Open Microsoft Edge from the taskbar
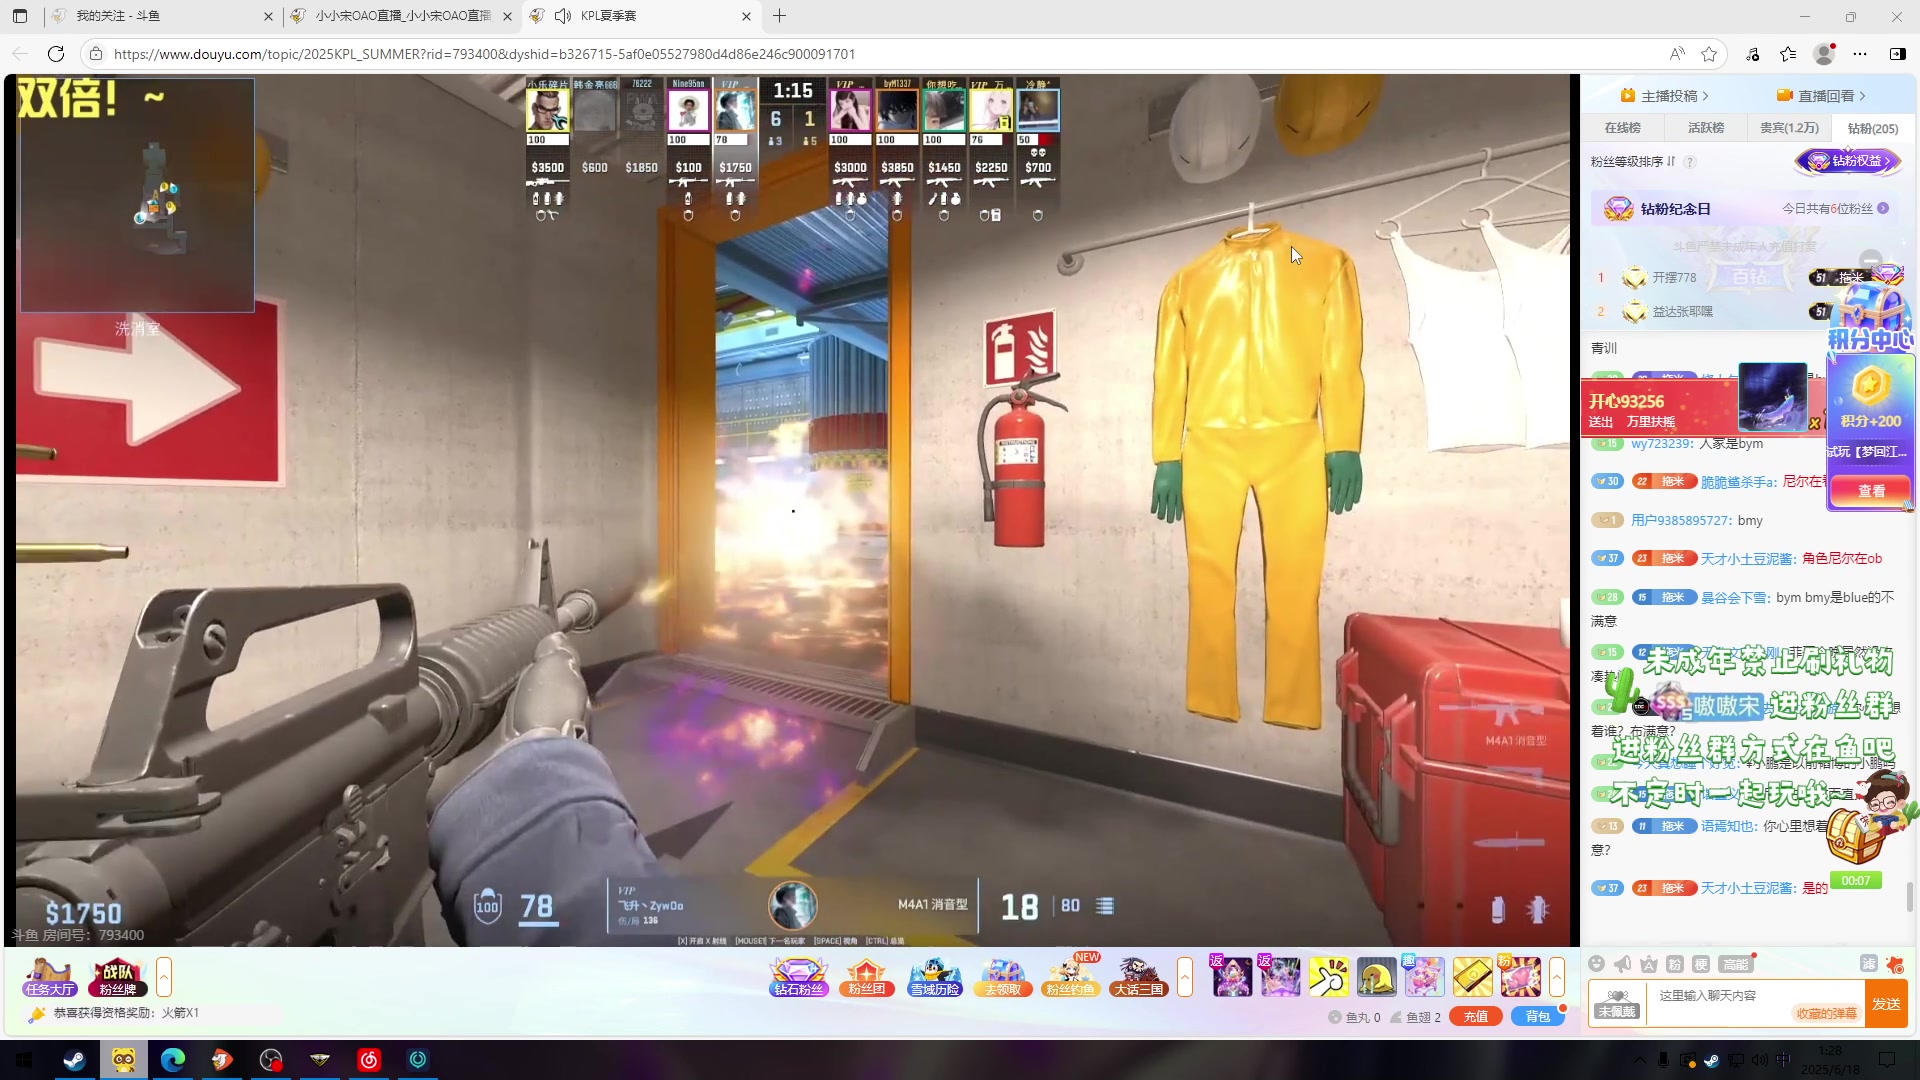Image resolution: width=1920 pixels, height=1080 pixels. click(x=173, y=1060)
